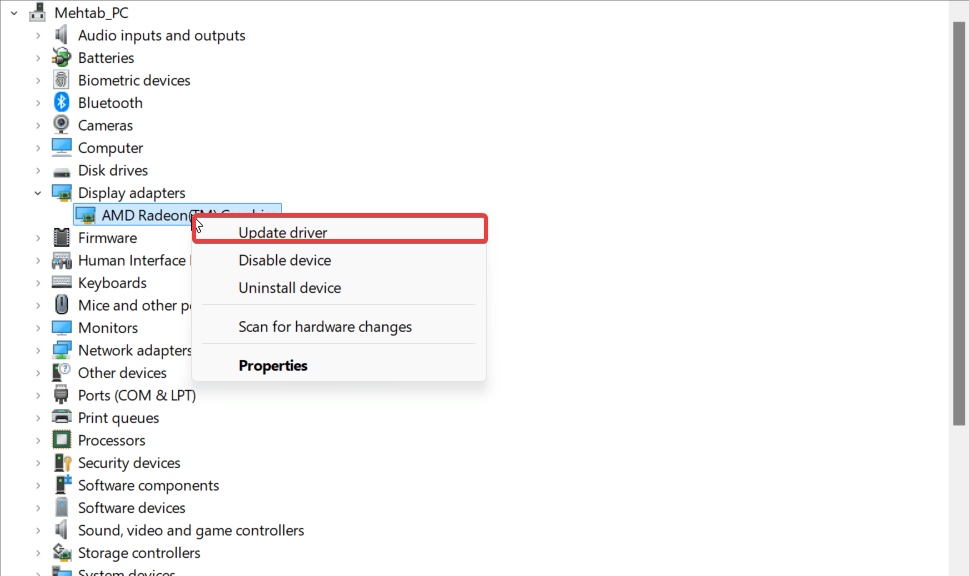The width and height of the screenshot is (969, 576).
Task: Click the Security devices key icon
Action: tap(61, 463)
